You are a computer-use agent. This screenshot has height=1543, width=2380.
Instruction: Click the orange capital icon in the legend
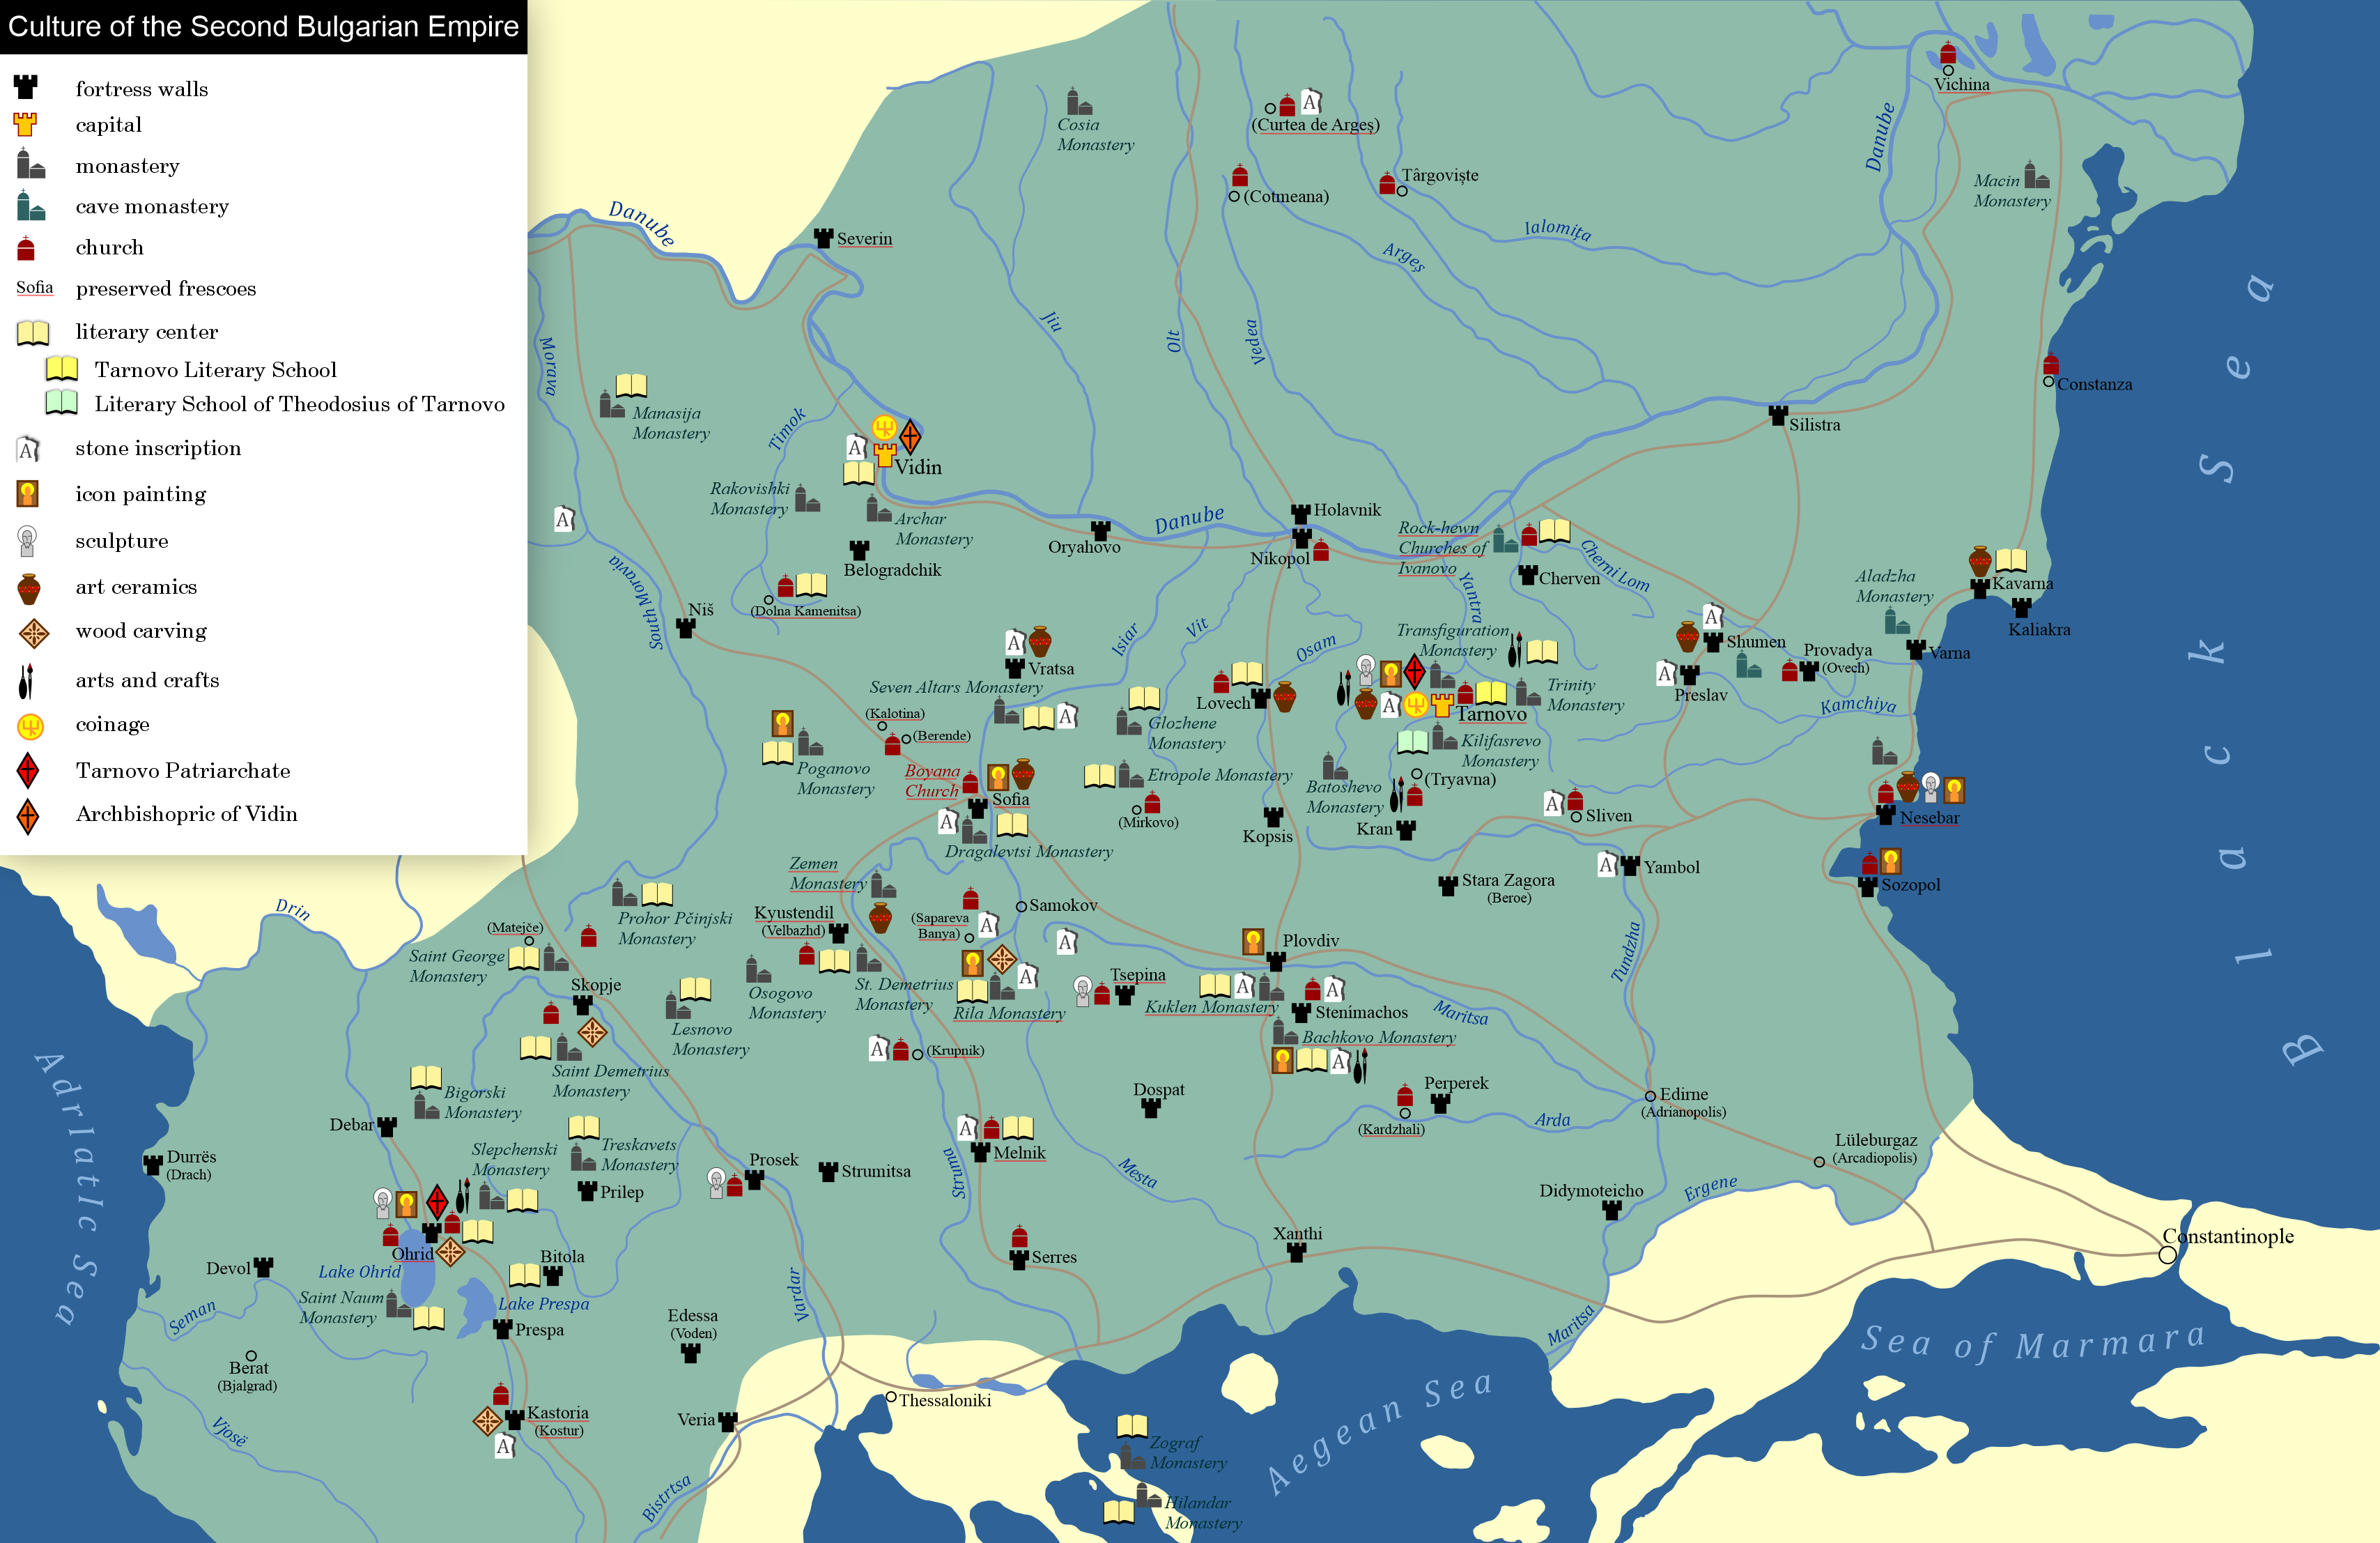tap(26, 124)
